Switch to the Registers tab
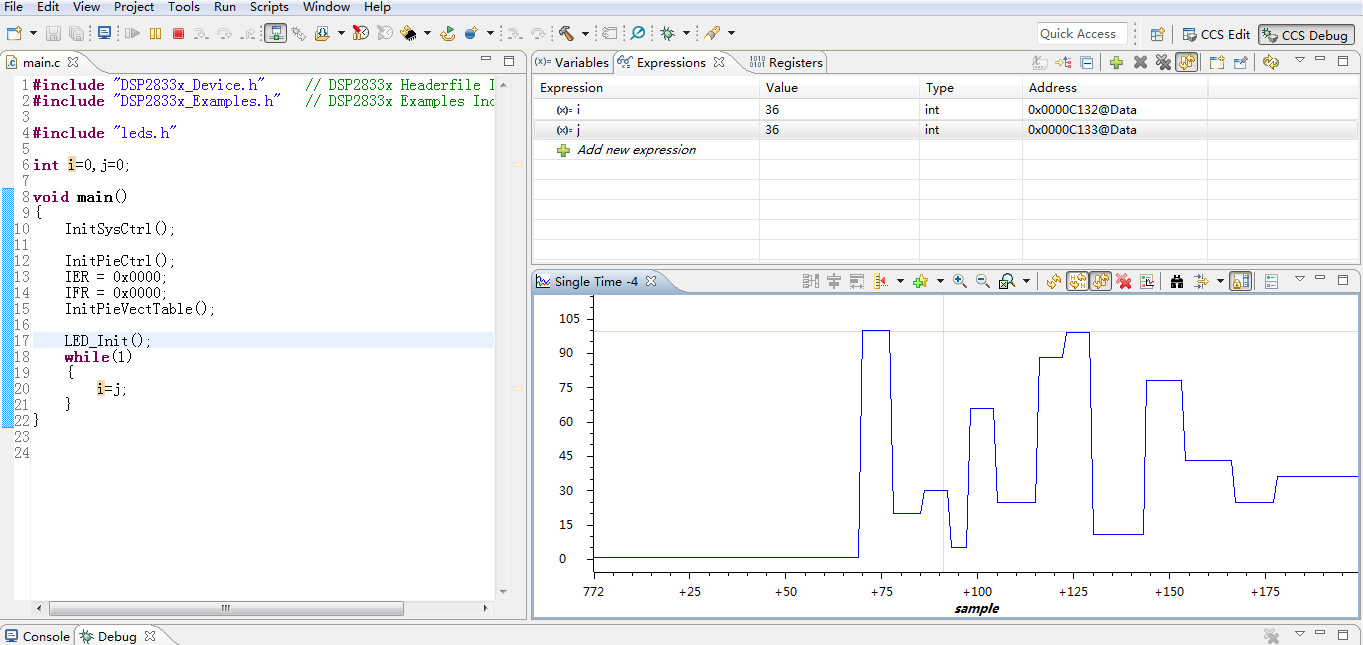The image size is (1363, 645). (x=786, y=62)
